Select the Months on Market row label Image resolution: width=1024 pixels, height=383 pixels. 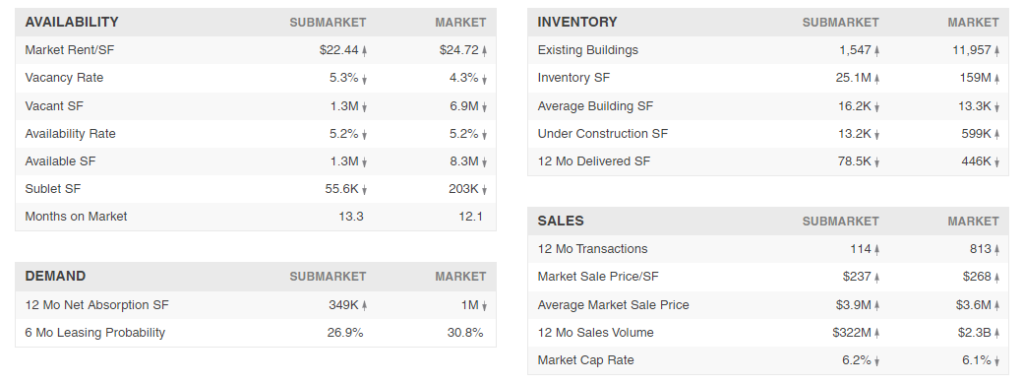coord(76,216)
